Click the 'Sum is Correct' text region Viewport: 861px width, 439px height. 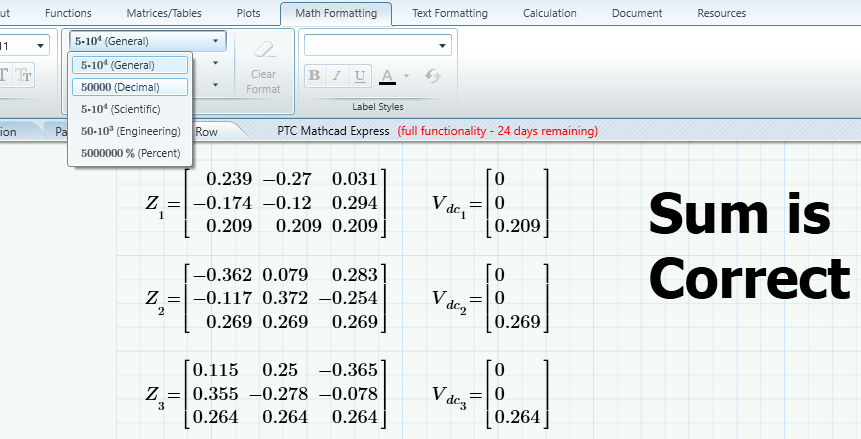(x=750, y=246)
